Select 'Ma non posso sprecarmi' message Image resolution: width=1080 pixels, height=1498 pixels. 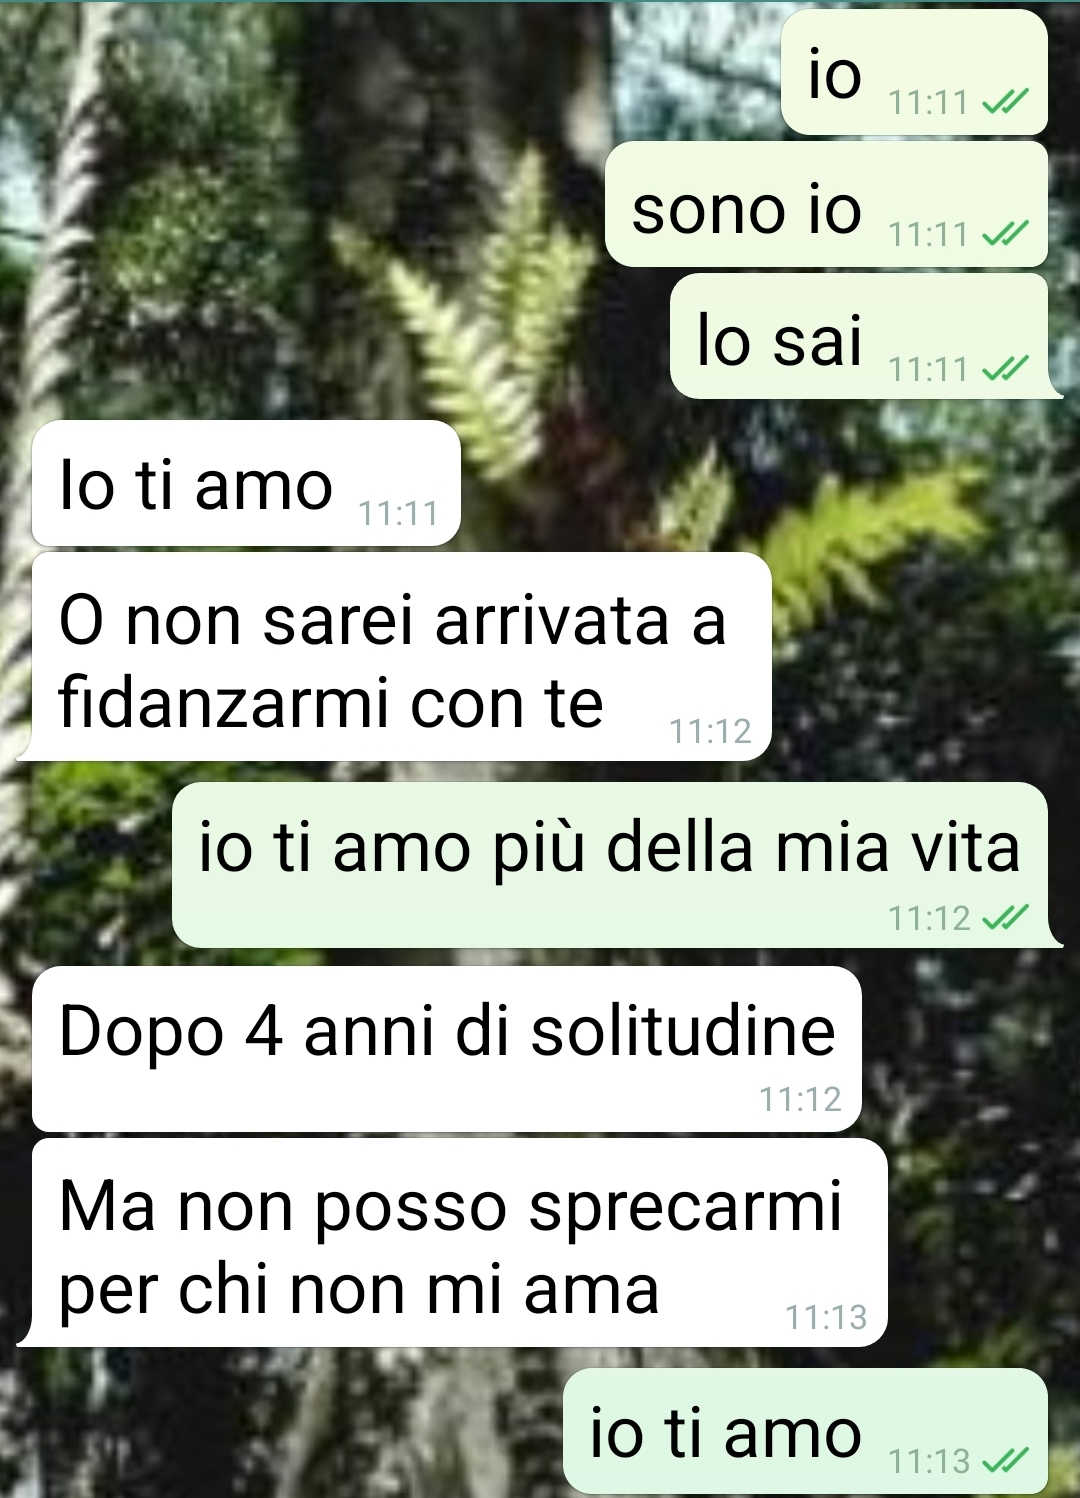[x=452, y=1242]
